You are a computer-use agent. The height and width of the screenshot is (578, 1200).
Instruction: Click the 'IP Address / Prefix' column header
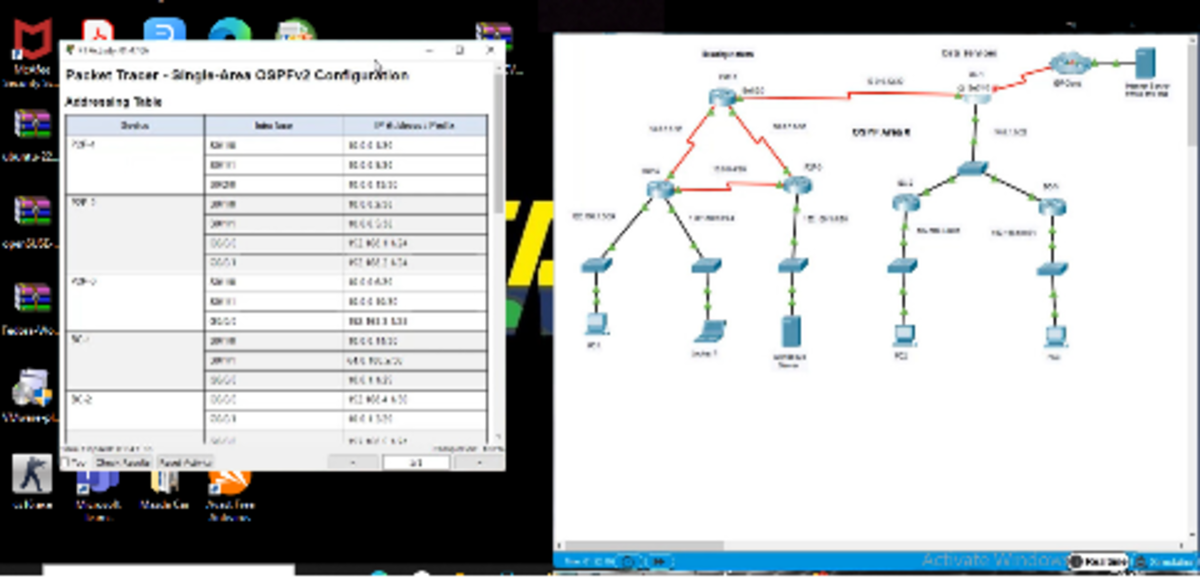point(416,125)
